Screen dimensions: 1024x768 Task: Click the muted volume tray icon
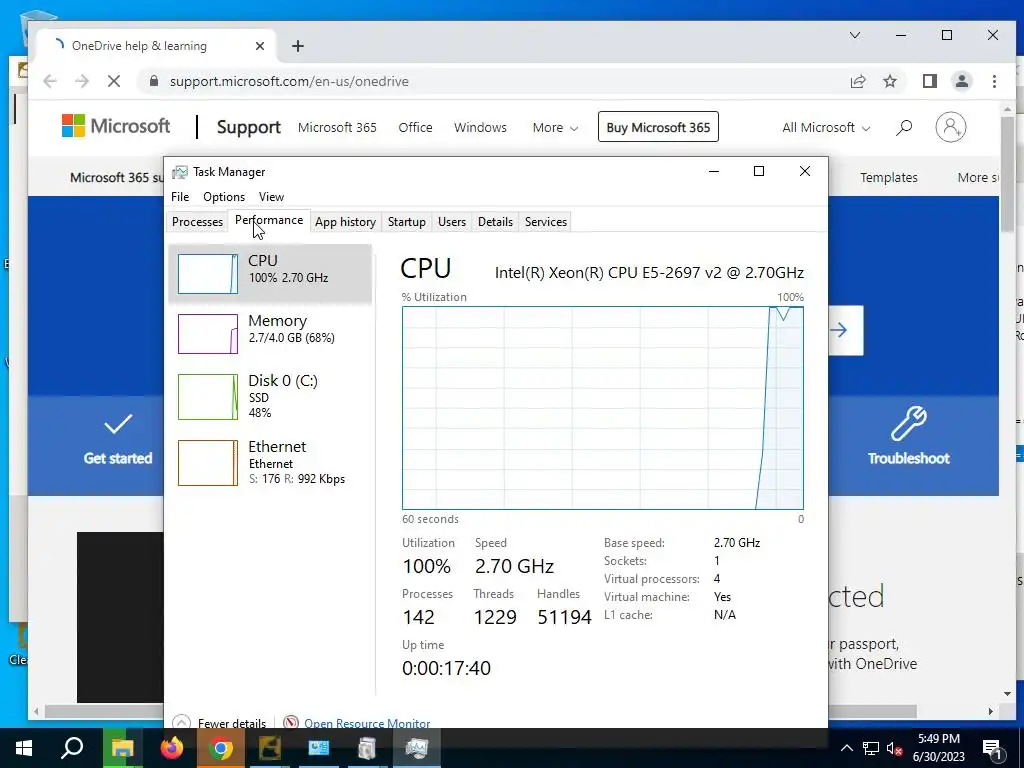coord(894,748)
